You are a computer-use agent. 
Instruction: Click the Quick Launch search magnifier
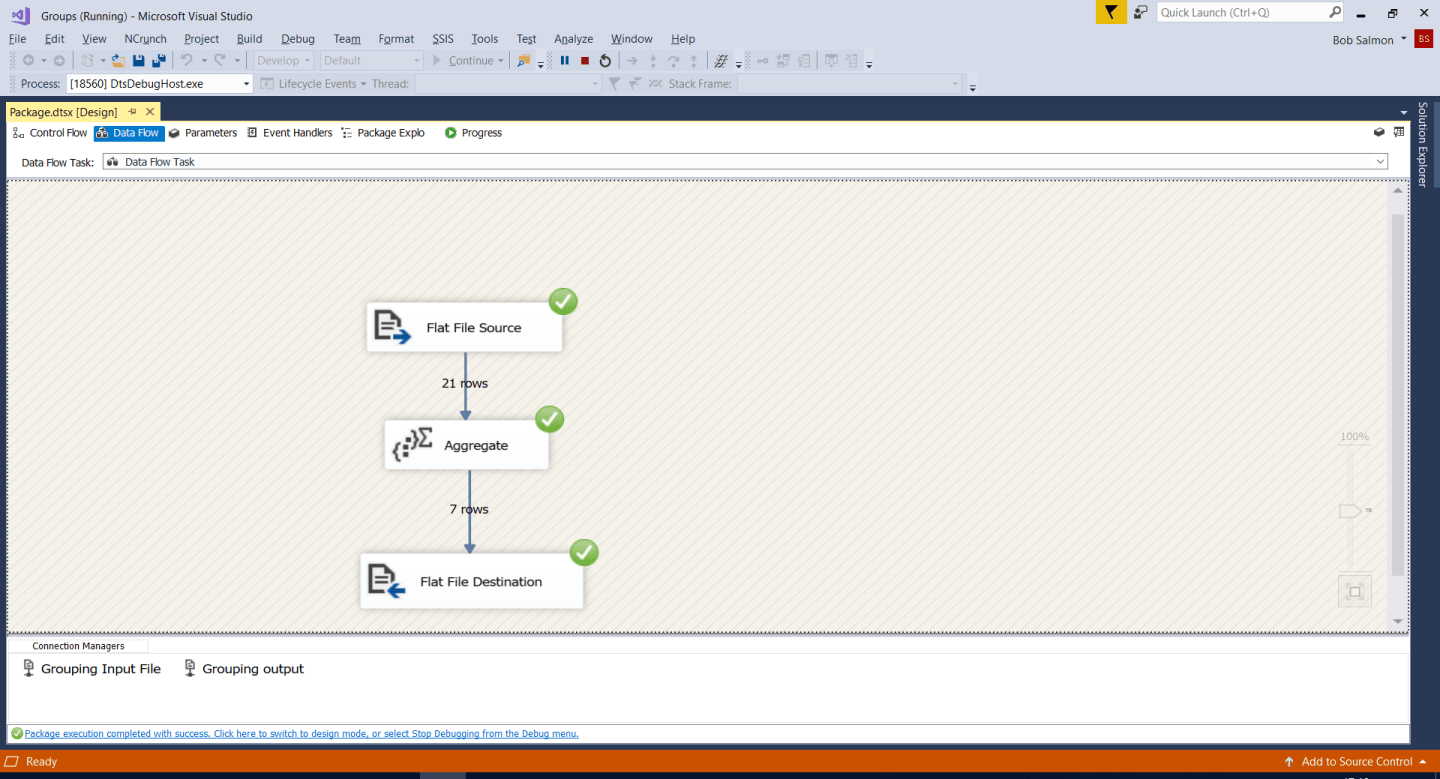point(1335,12)
